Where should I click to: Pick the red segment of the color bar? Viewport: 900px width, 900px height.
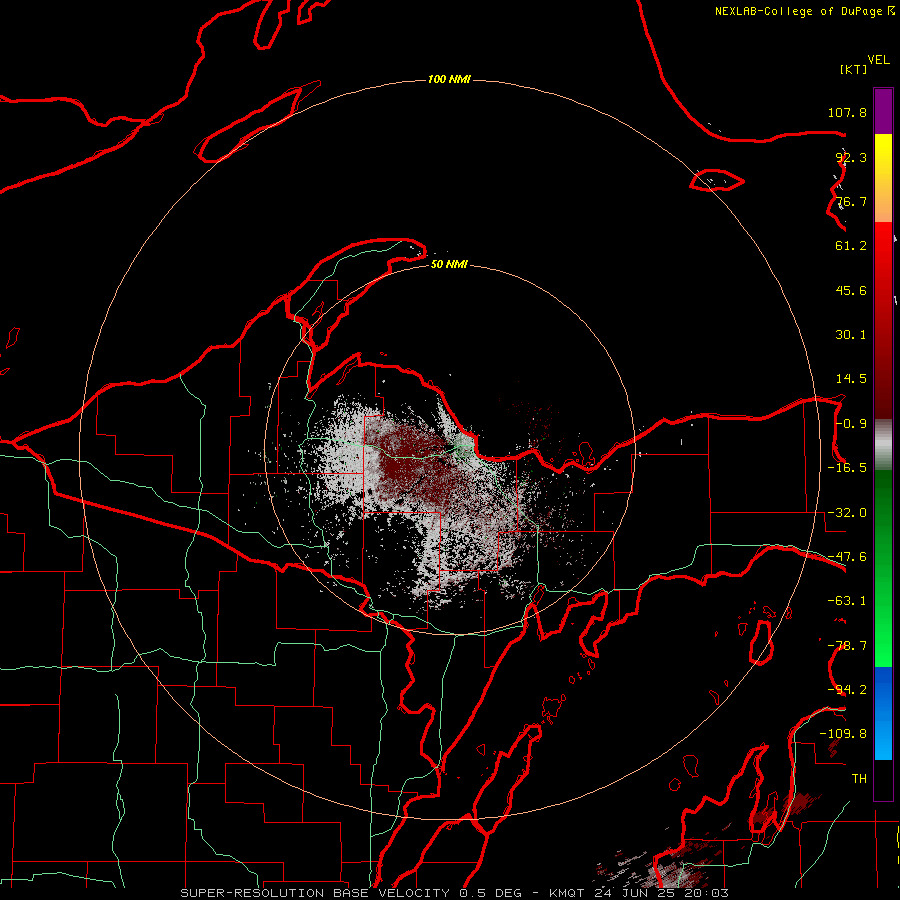883,320
